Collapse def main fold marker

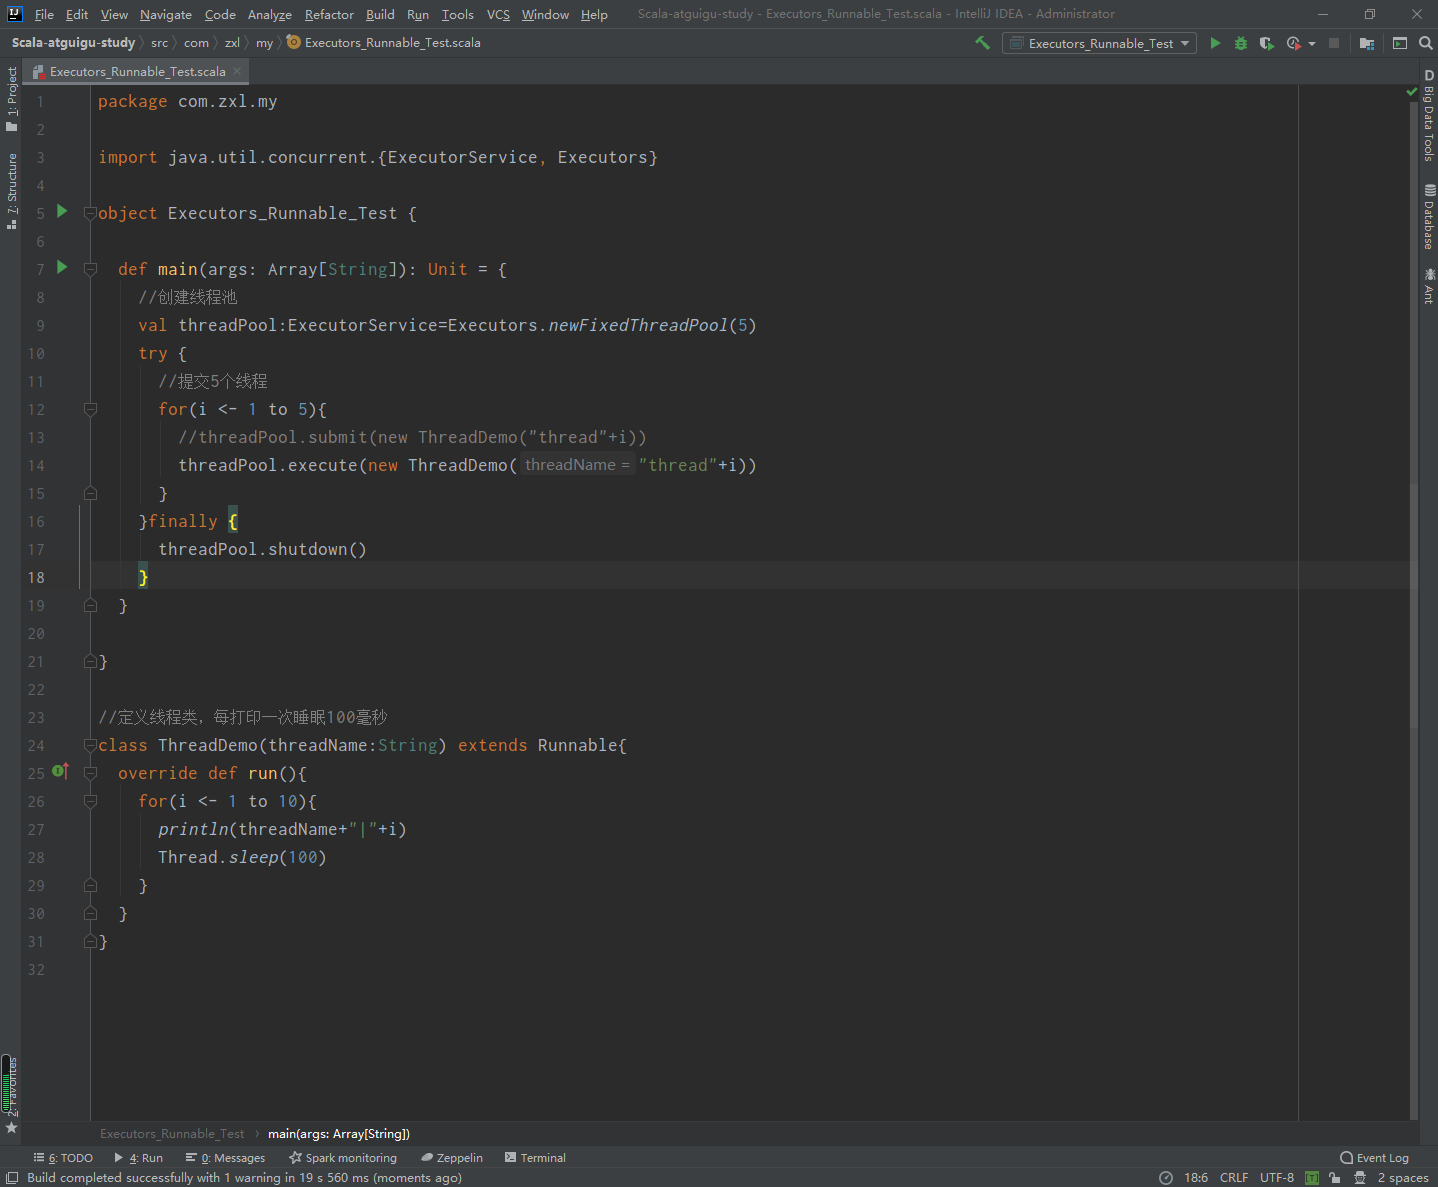coord(90,269)
